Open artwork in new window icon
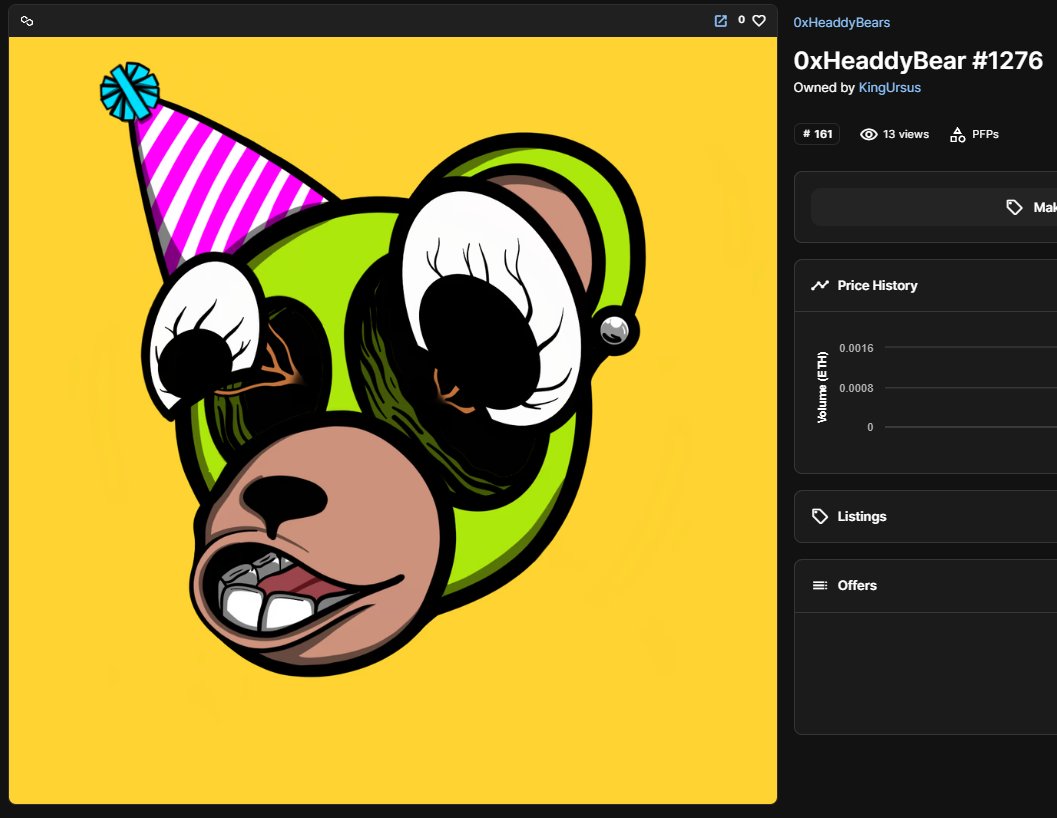This screenshot has height=818, width=1057. (721, 21)
